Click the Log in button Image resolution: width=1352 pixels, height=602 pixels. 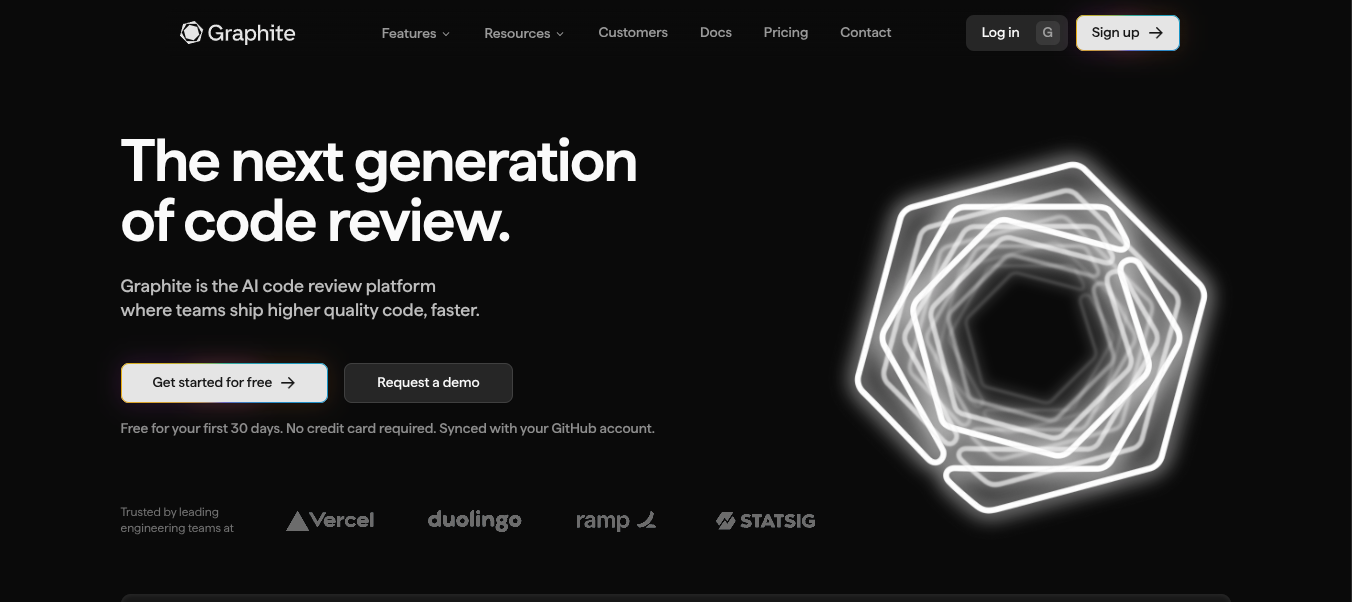click(x=1000, y=32)
